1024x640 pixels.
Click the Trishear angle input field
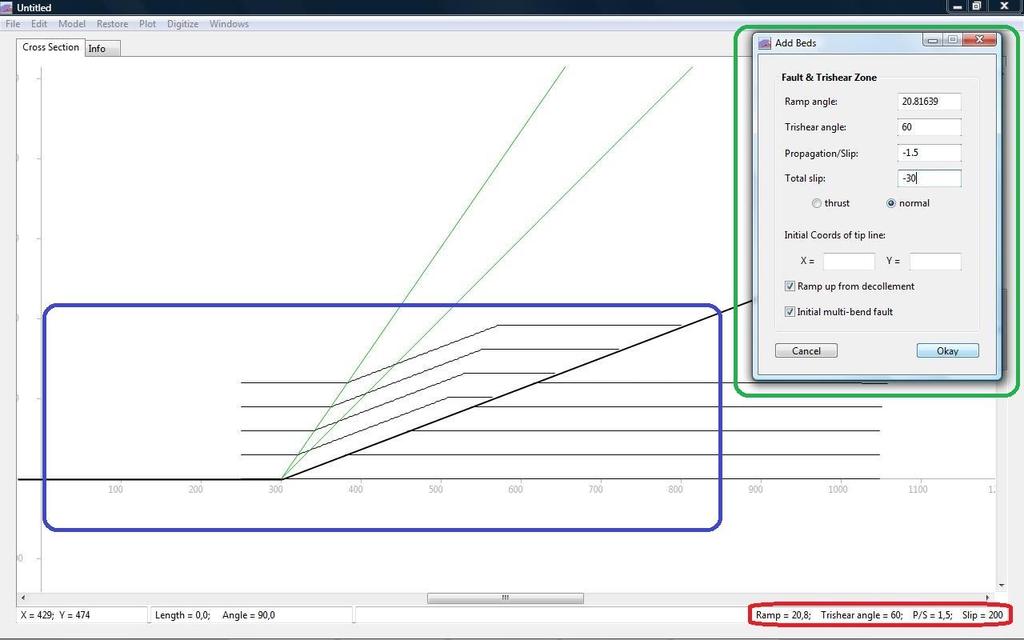(x=929, y=127)
